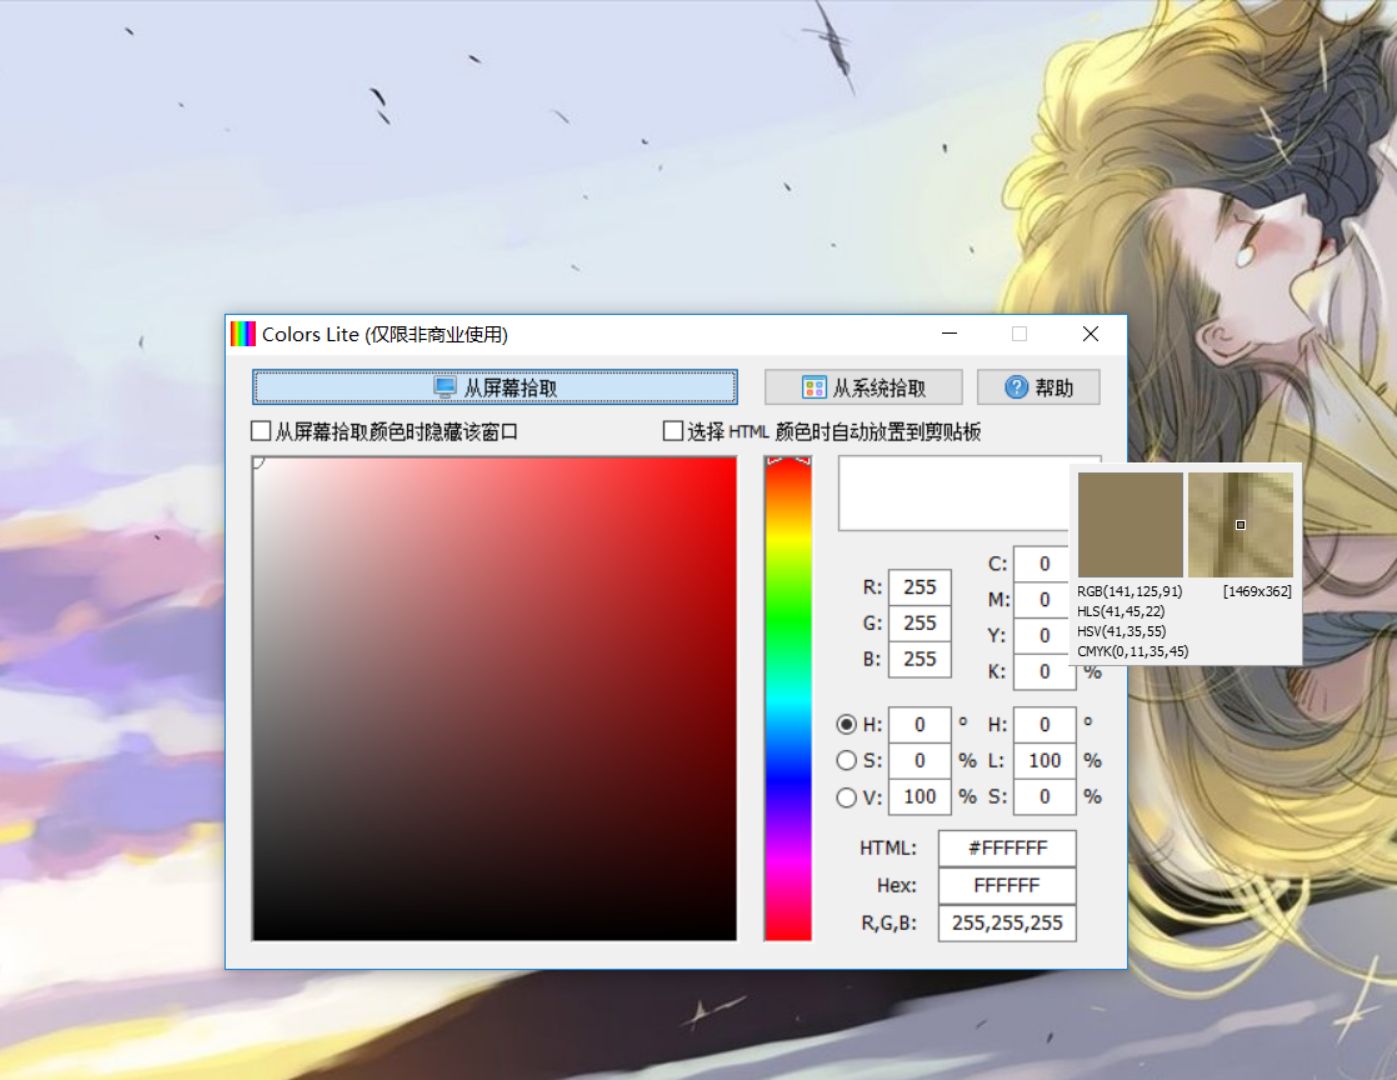Click the rainbow hue slider bar
1397x1080 pixels.
click(788, 698)
